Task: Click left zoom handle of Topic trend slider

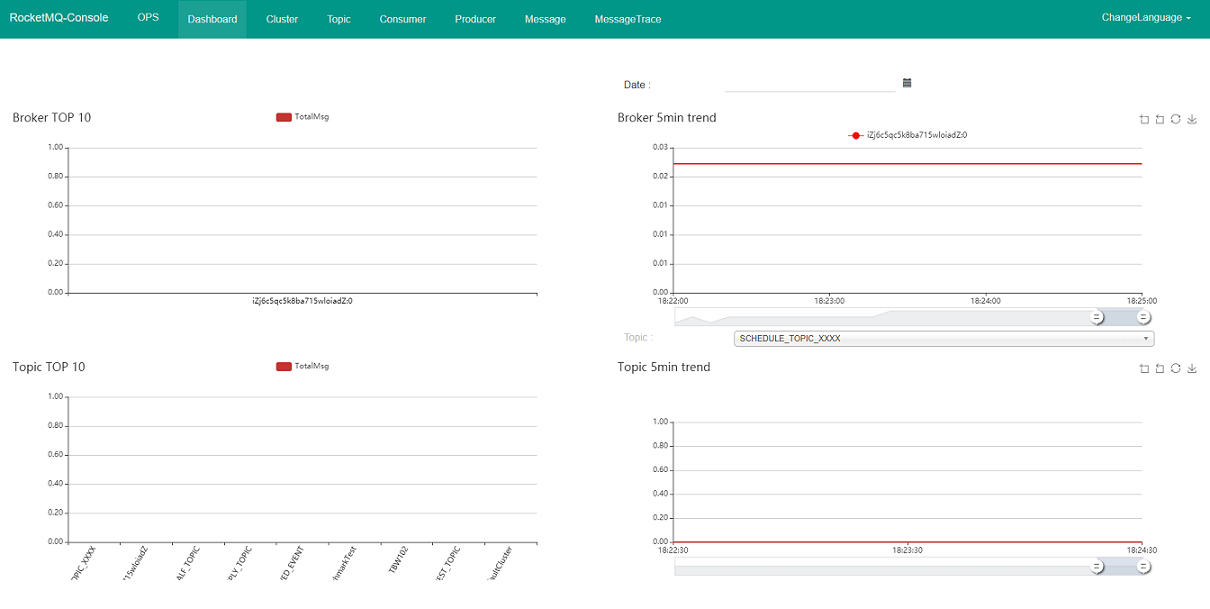Action: tap(1097, 566)
